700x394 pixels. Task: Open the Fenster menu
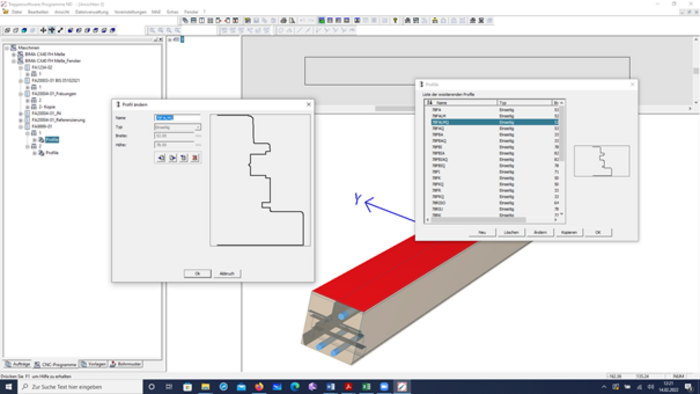pyautogui.click(x=191, y=12)
